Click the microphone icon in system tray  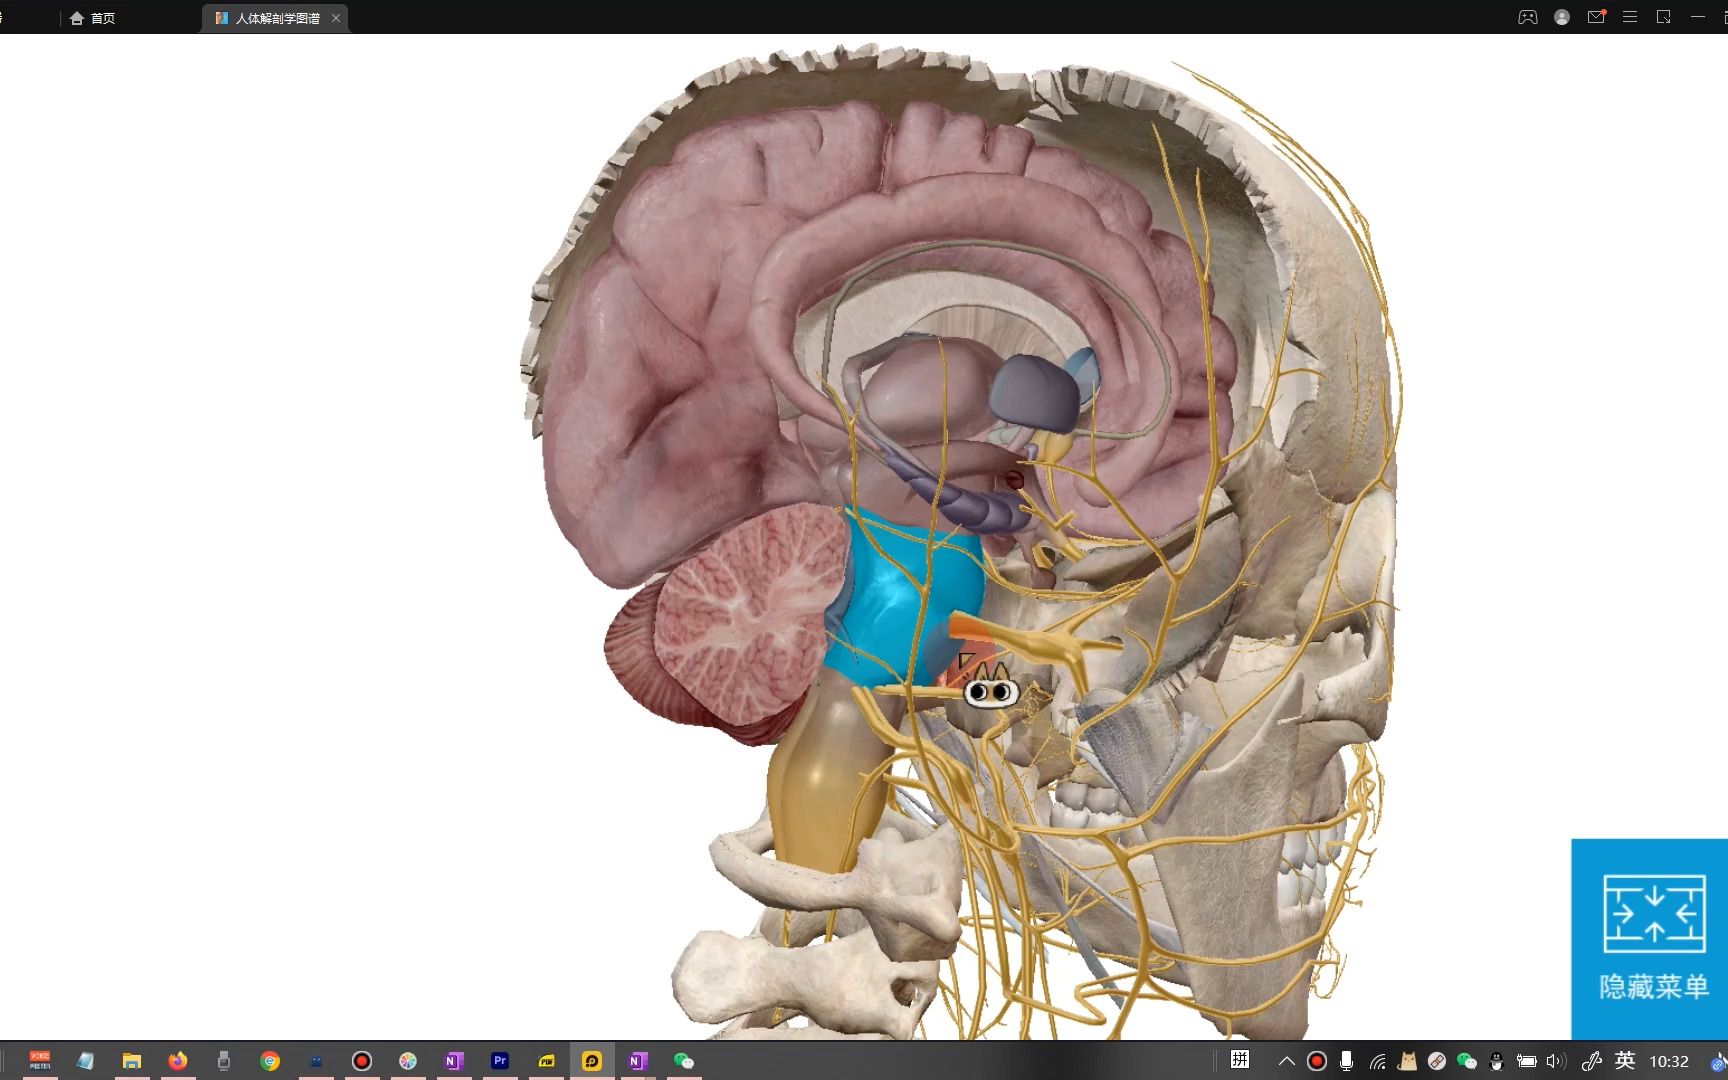click(1347, 1061)
